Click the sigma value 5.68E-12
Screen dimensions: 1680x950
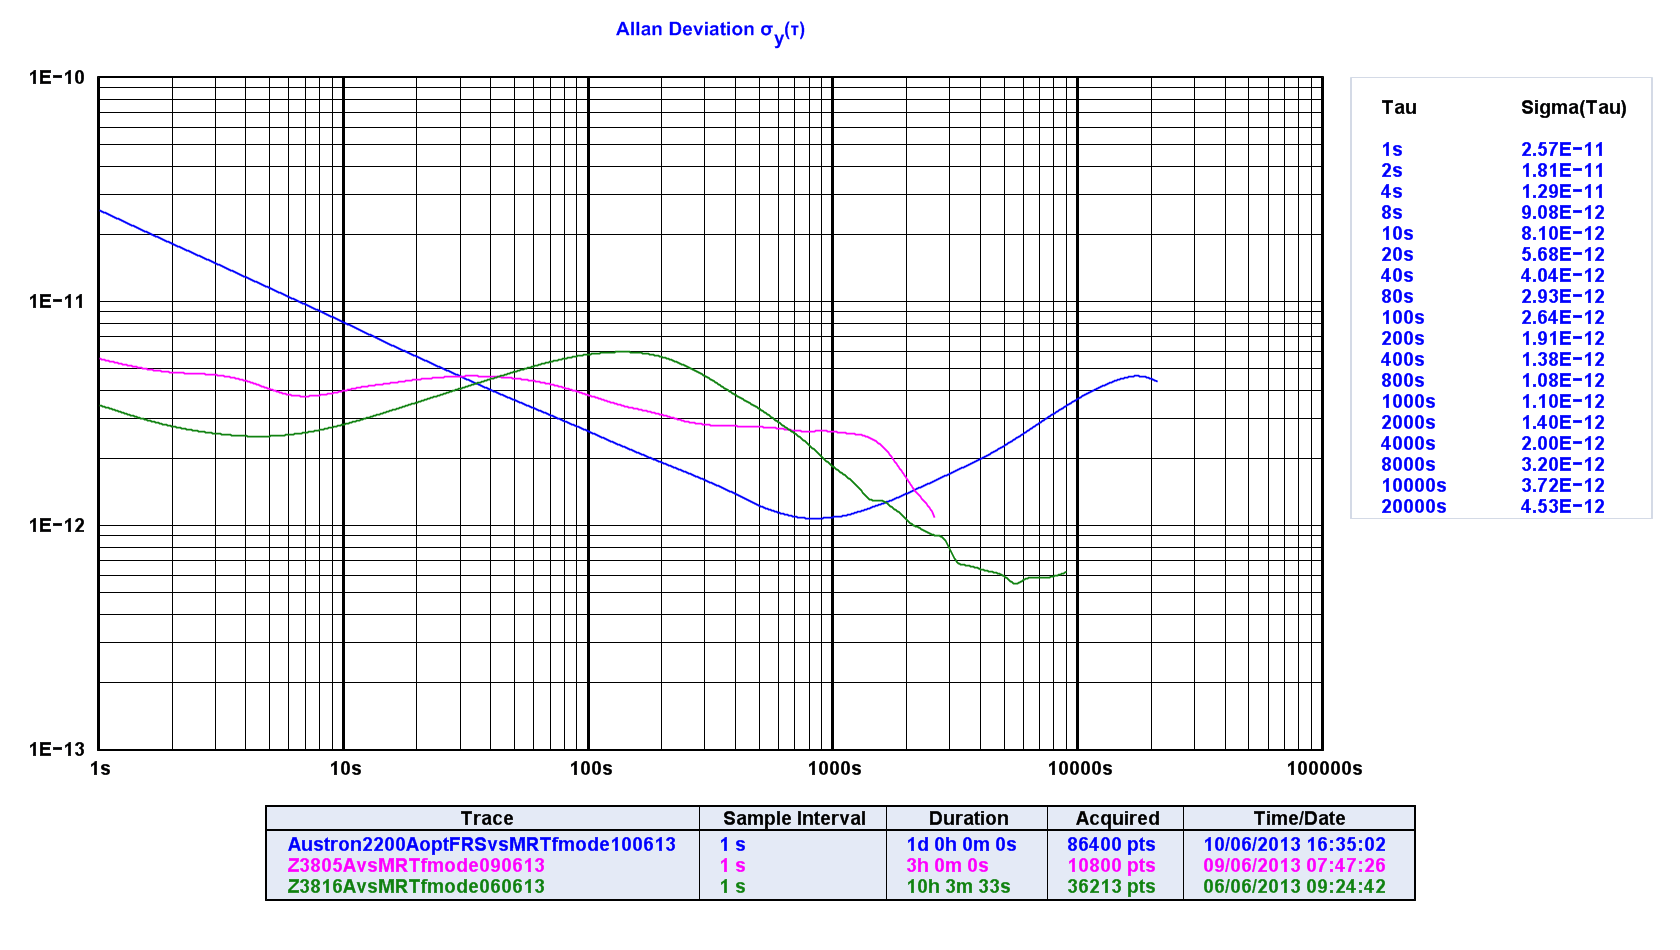pyautogui.click(x=1562, y=254)
